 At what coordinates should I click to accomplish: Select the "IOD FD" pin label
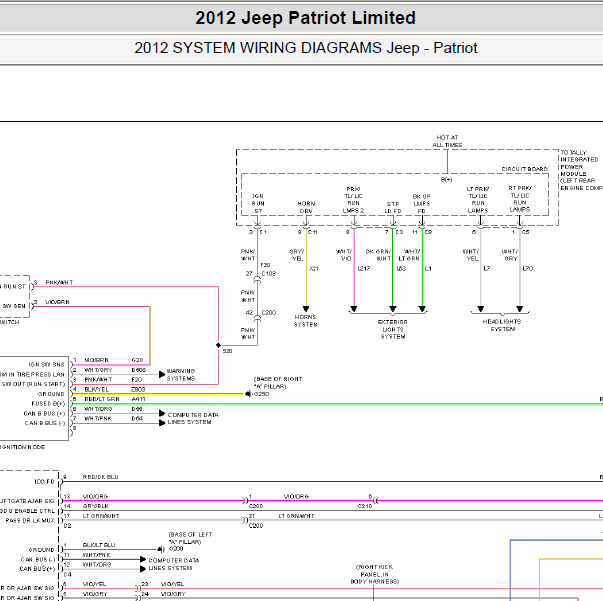coord(45,481)
